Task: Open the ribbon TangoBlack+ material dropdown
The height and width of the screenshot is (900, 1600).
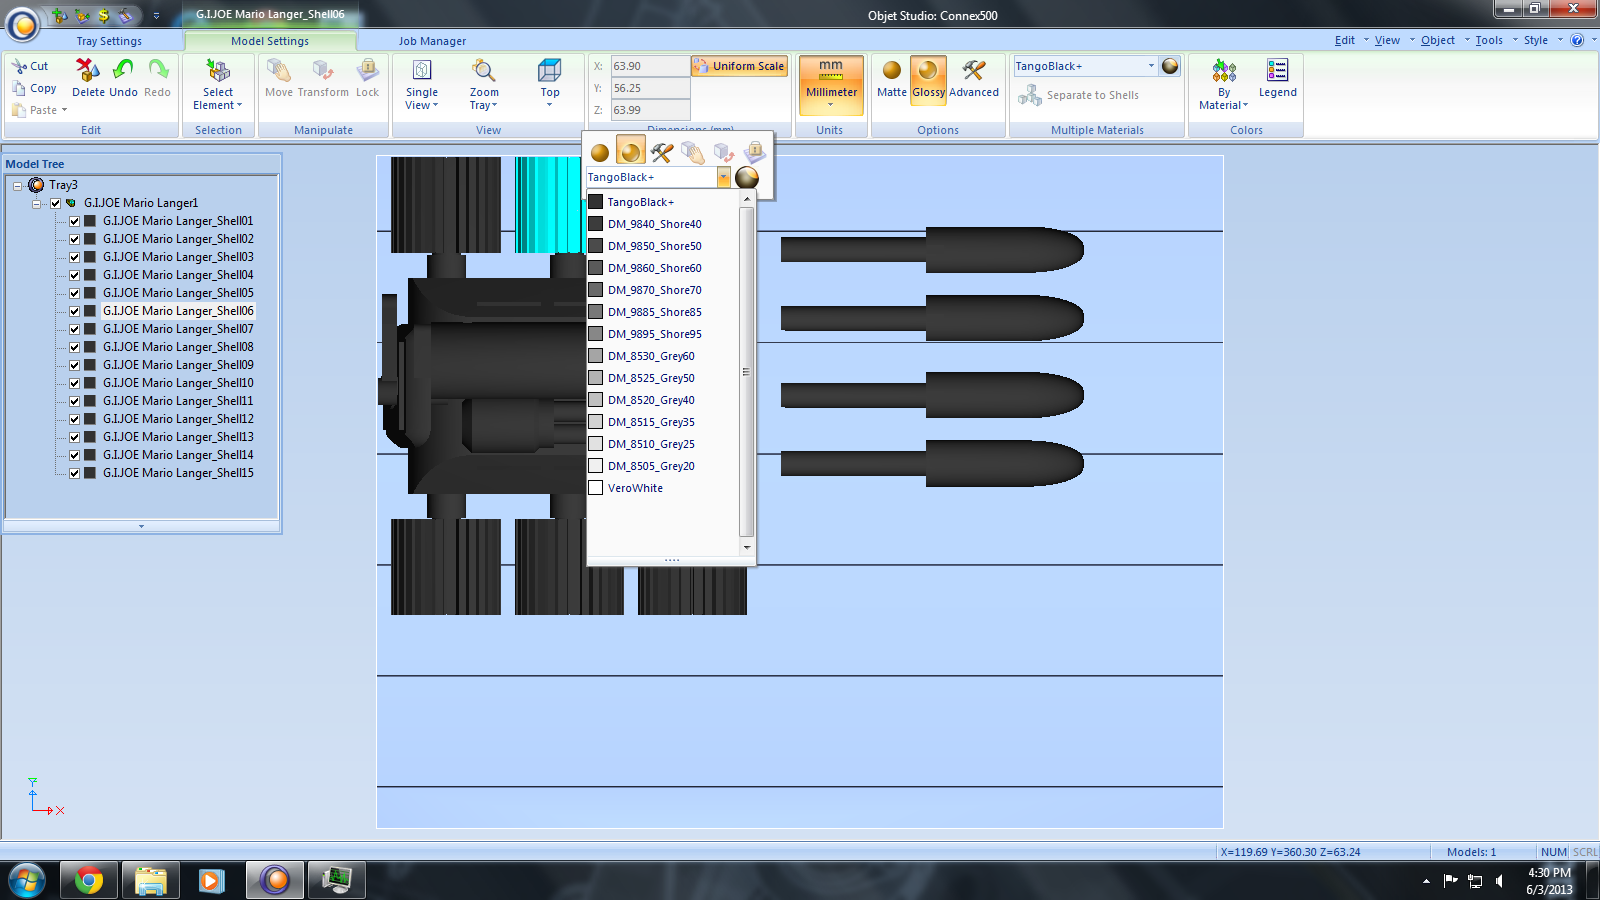Action: pos(1151,66)
